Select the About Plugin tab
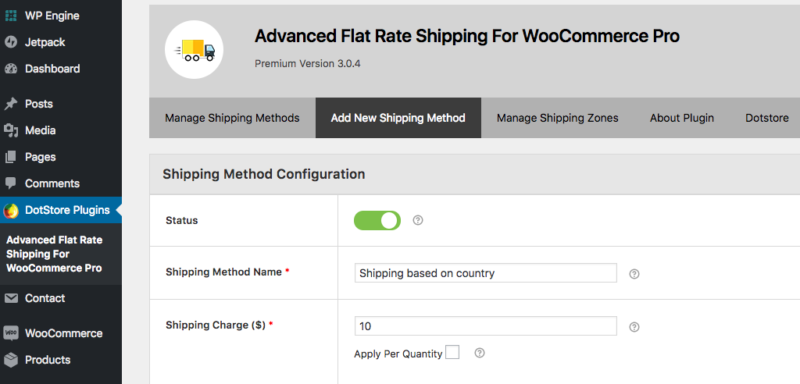The width and height of the screenshot is (800, 384). tap(682, 118)
